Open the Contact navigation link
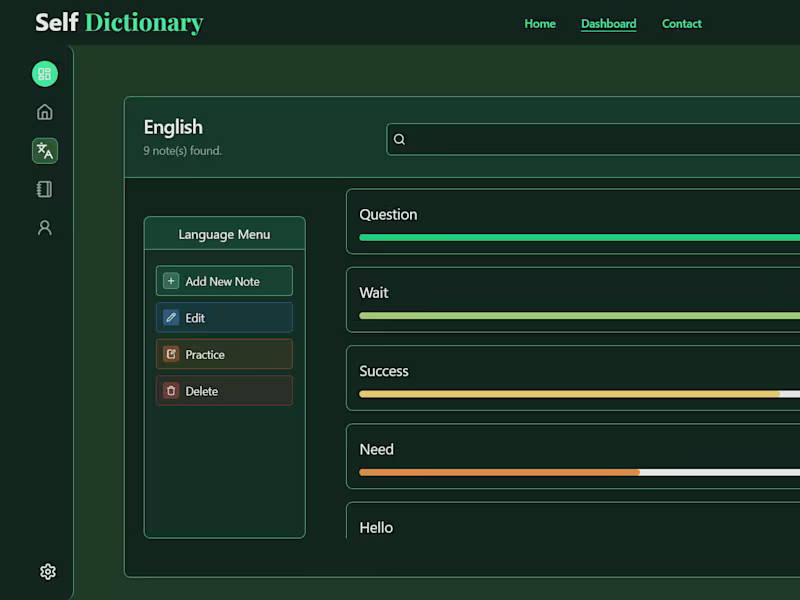The image size is (800, 600). (x=682, y=23)
